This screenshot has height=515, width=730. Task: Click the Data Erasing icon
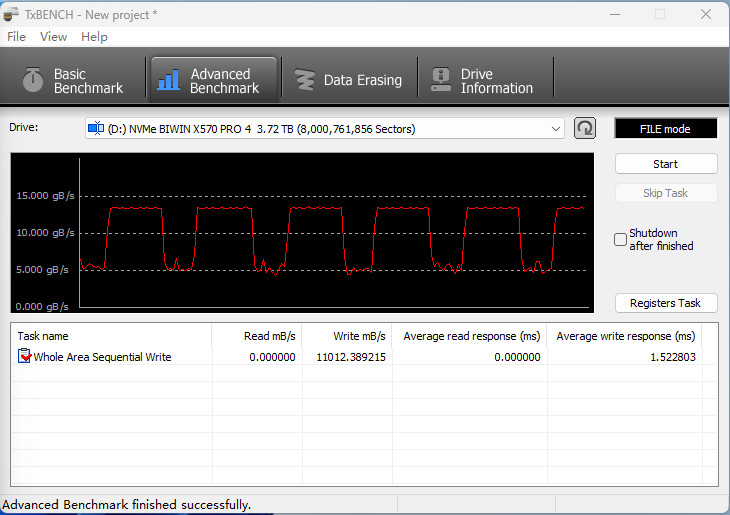(x=303, y=80)
